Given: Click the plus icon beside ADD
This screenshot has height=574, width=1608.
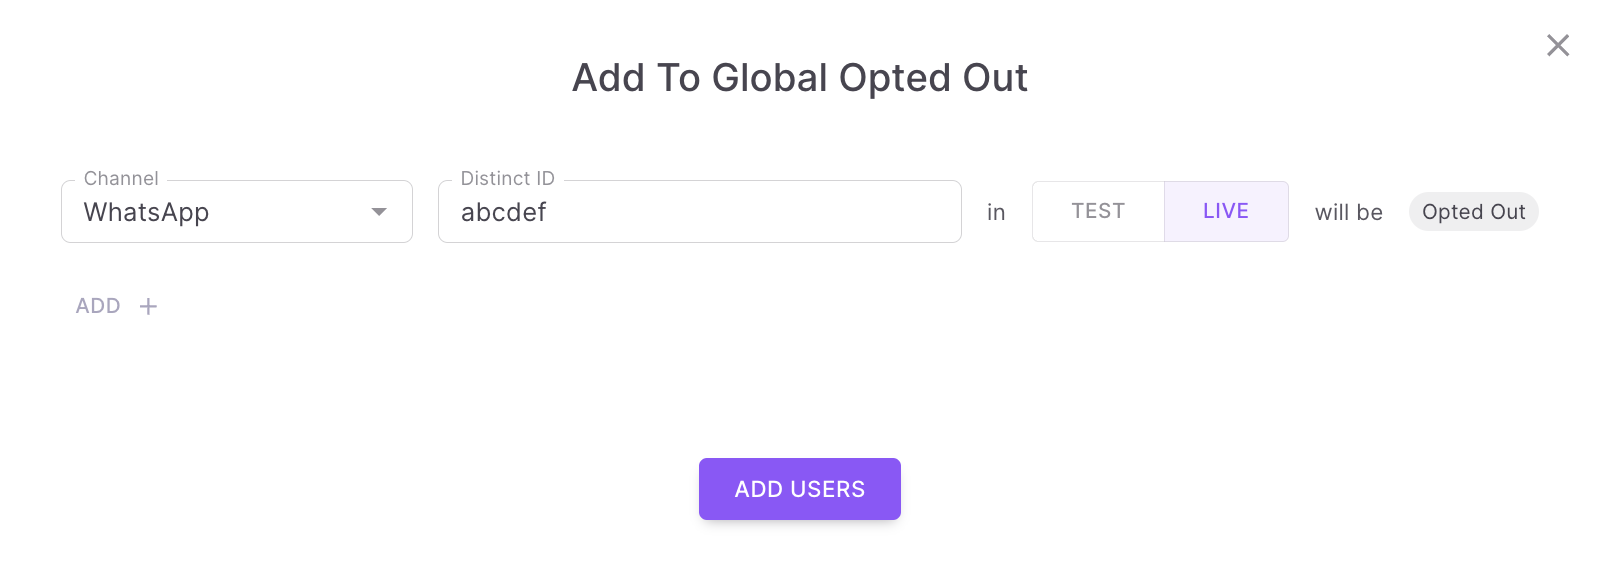Looking at the screenshot, I should (148, 306).
